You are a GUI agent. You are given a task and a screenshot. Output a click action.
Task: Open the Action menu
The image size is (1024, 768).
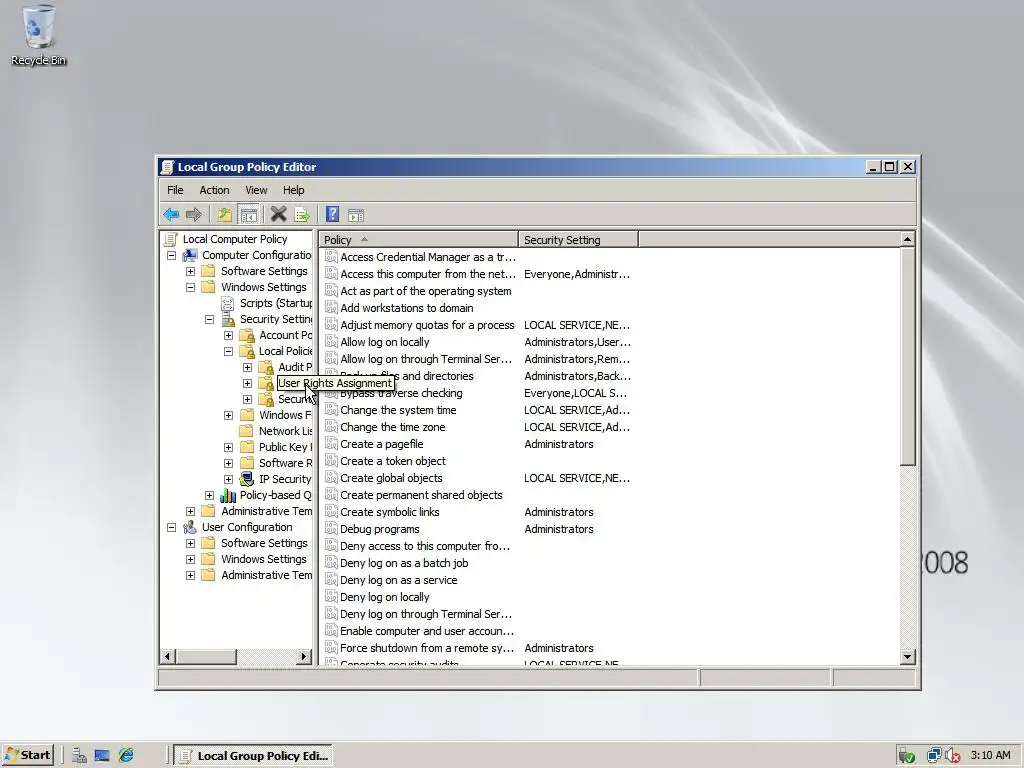pyautogui.click(x=214, y=190)
